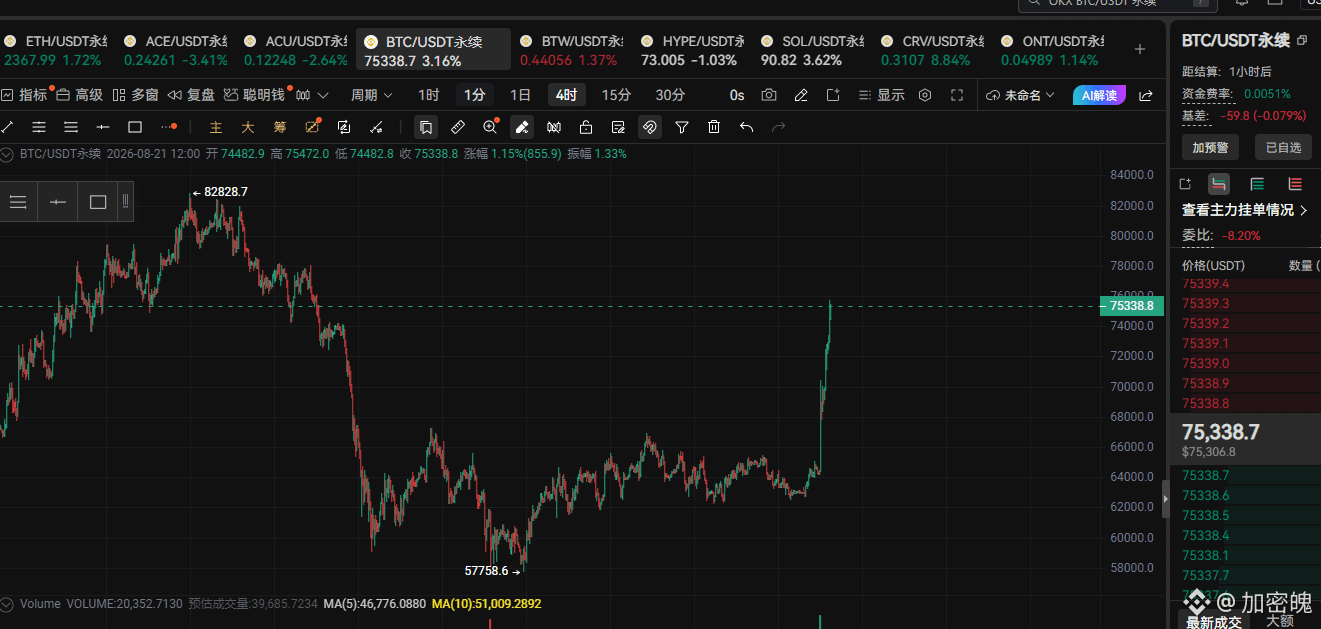The height and width of the screenshot is (629, 1321).
Task: Click the zoom-in magnifier tool
Action: (490, 127)
